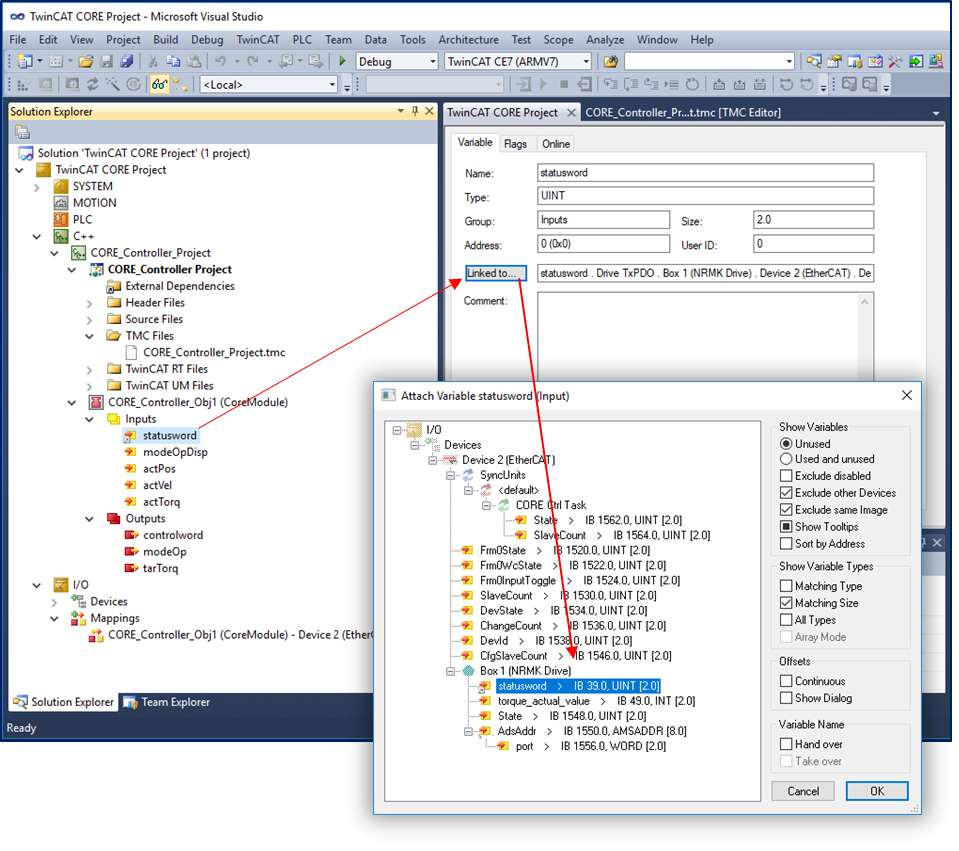Switch to the Online tab

[555, 144]
